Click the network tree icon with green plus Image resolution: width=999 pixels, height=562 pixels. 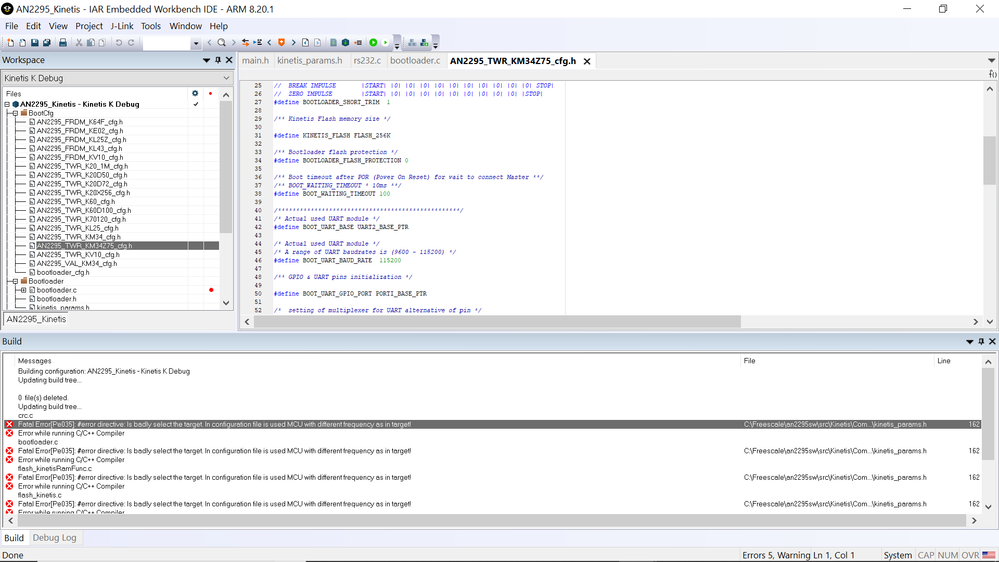coord(424,43)
